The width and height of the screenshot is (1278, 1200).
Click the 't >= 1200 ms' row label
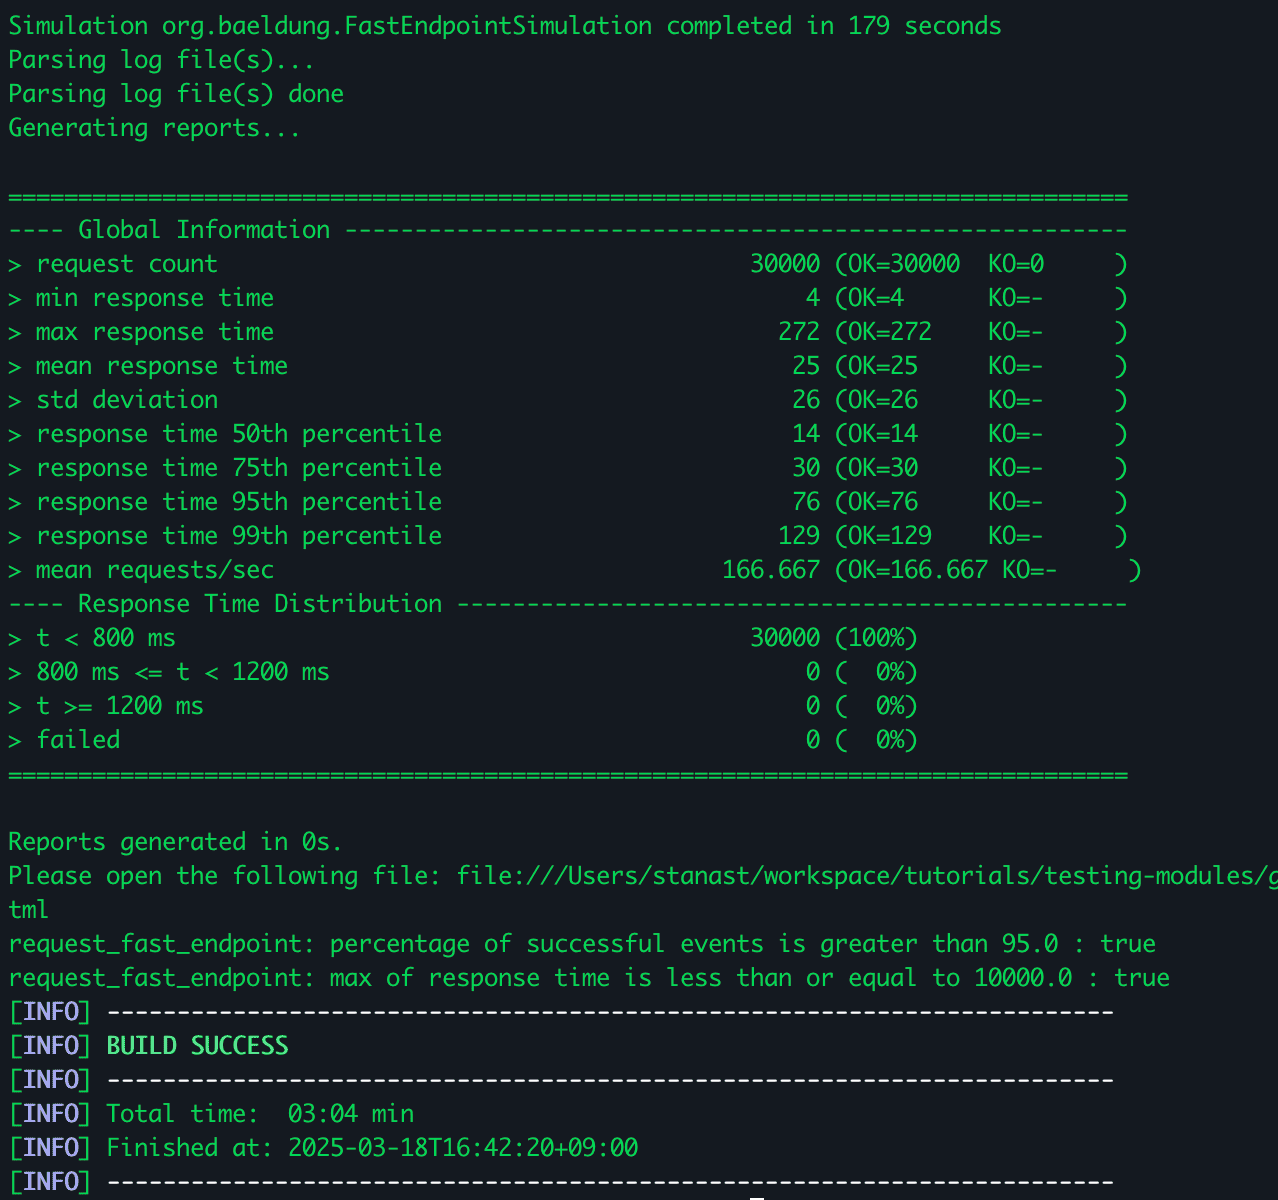120,706
